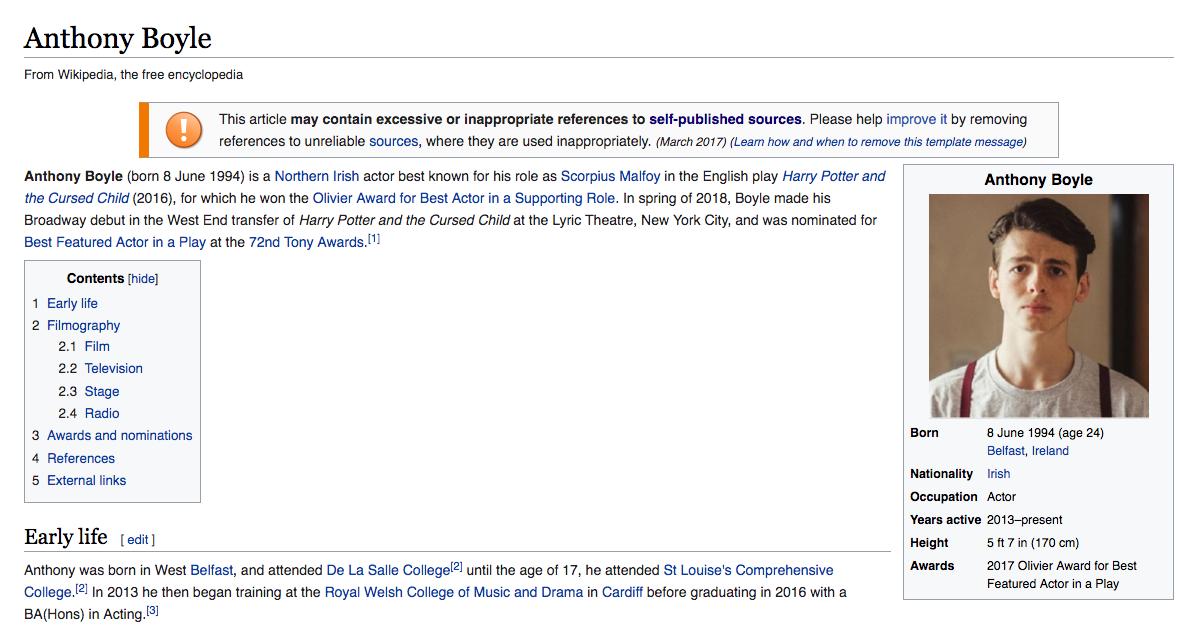Jump to References in contents
This screenshot has height=638, width=1185.
[81, 458]
